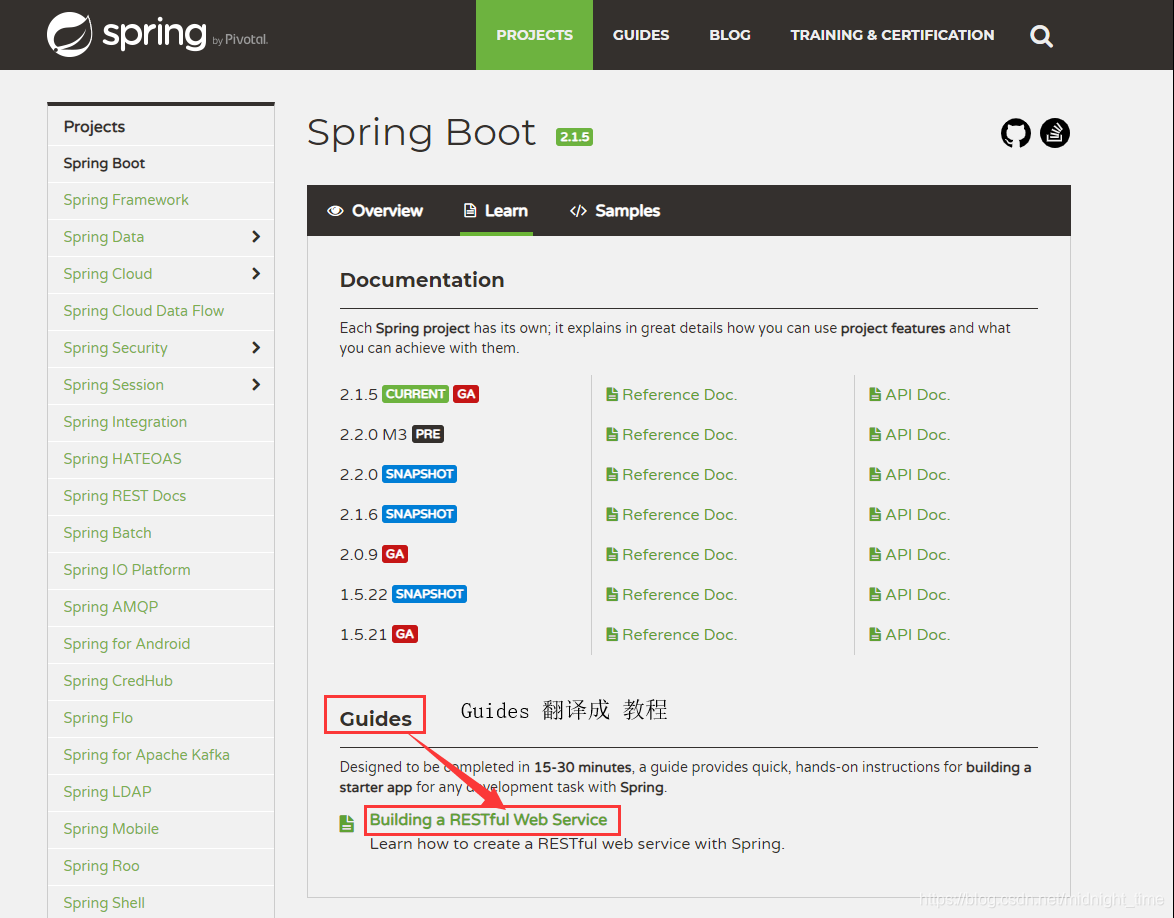Open 2.1.6 Reference Doc link
Screen dimensions: 1174x918
[x=679, y=514]
